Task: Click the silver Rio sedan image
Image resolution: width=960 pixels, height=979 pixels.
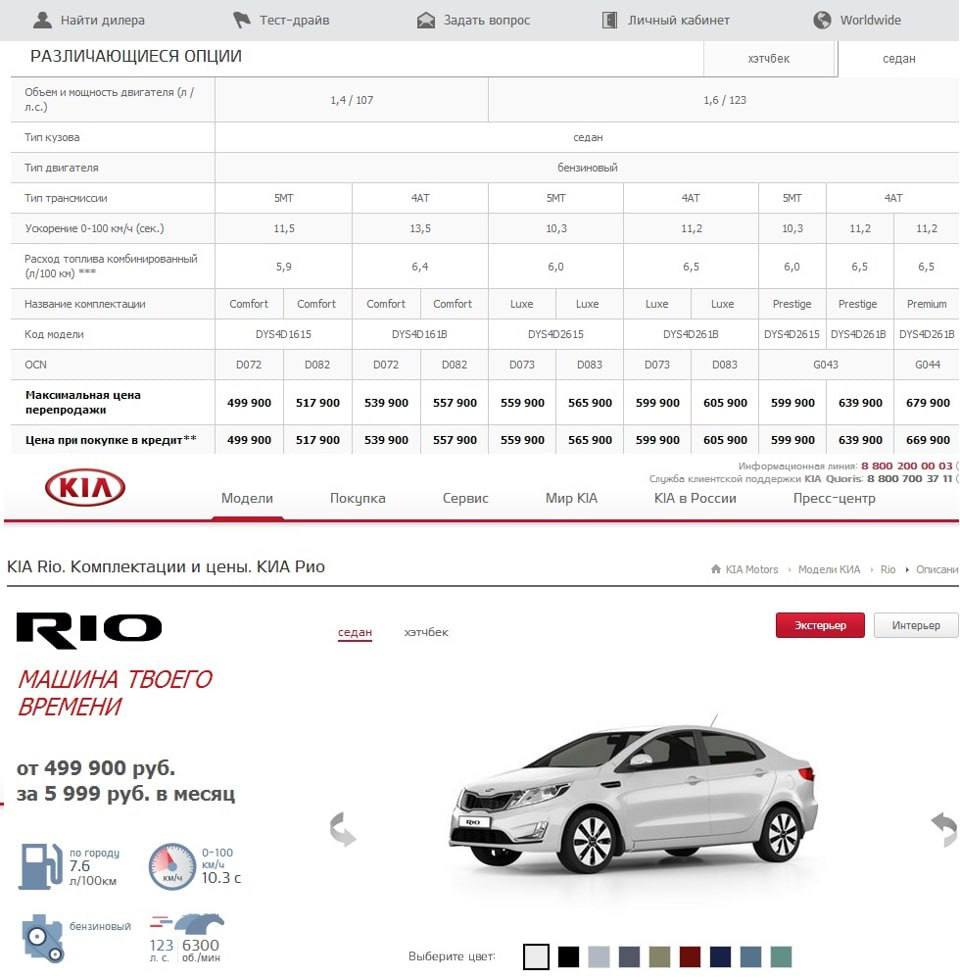Action: [x=632, y=796]
